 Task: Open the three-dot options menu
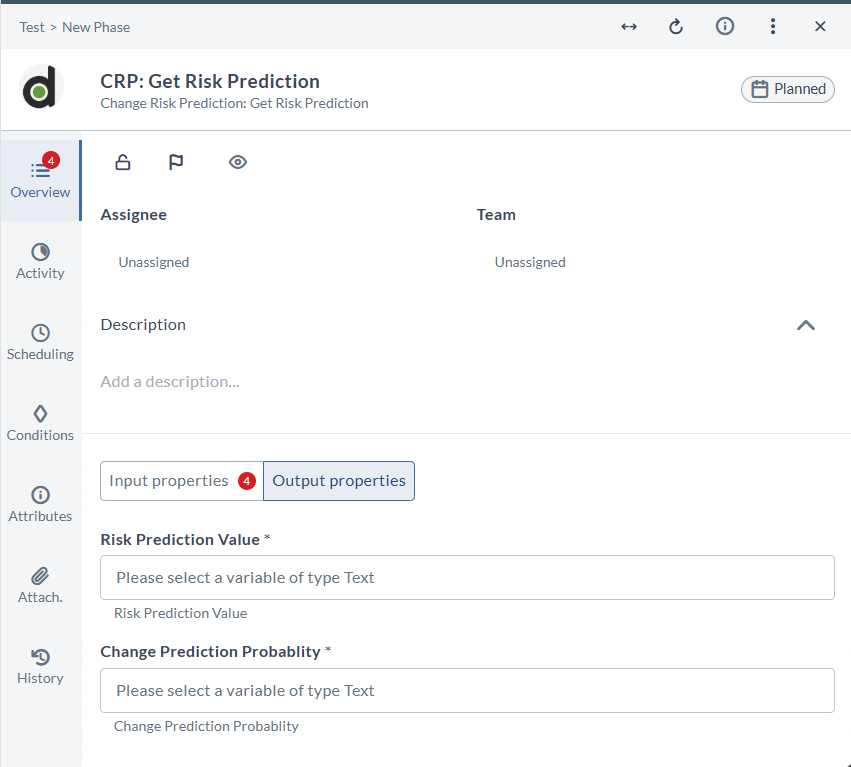point(773,26)
